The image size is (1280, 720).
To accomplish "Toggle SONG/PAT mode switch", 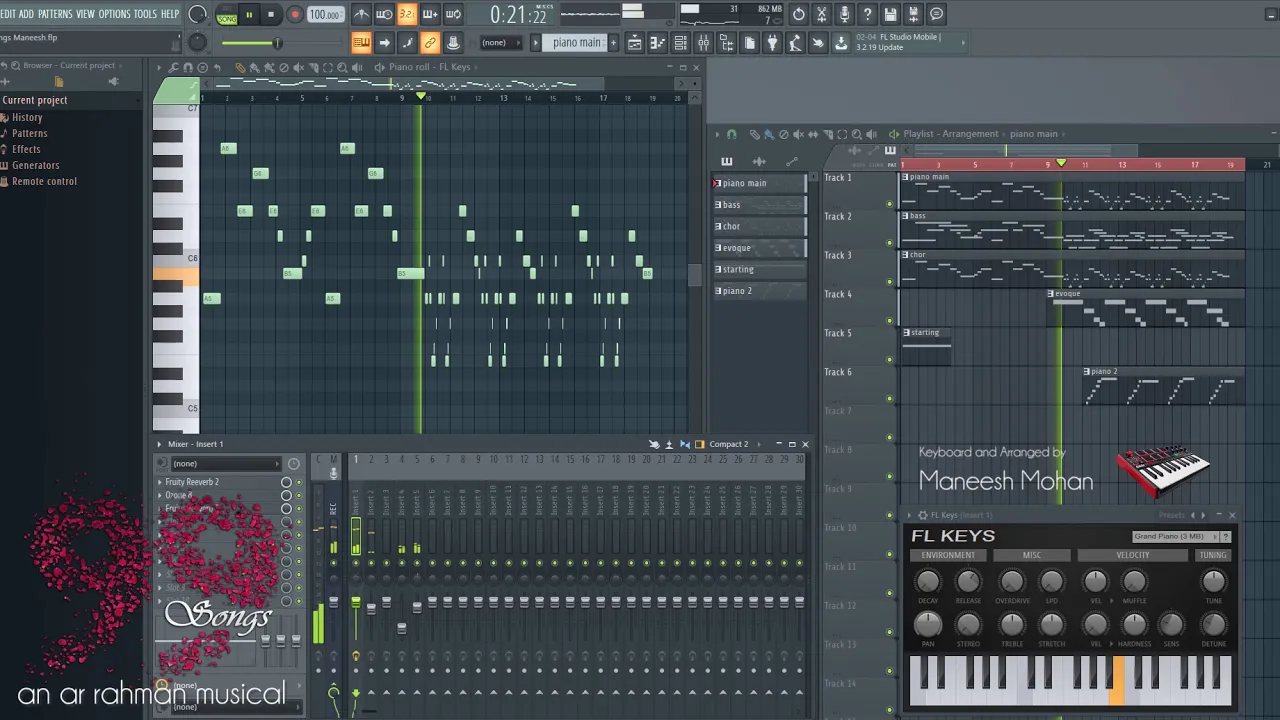I will pos(227,14).
